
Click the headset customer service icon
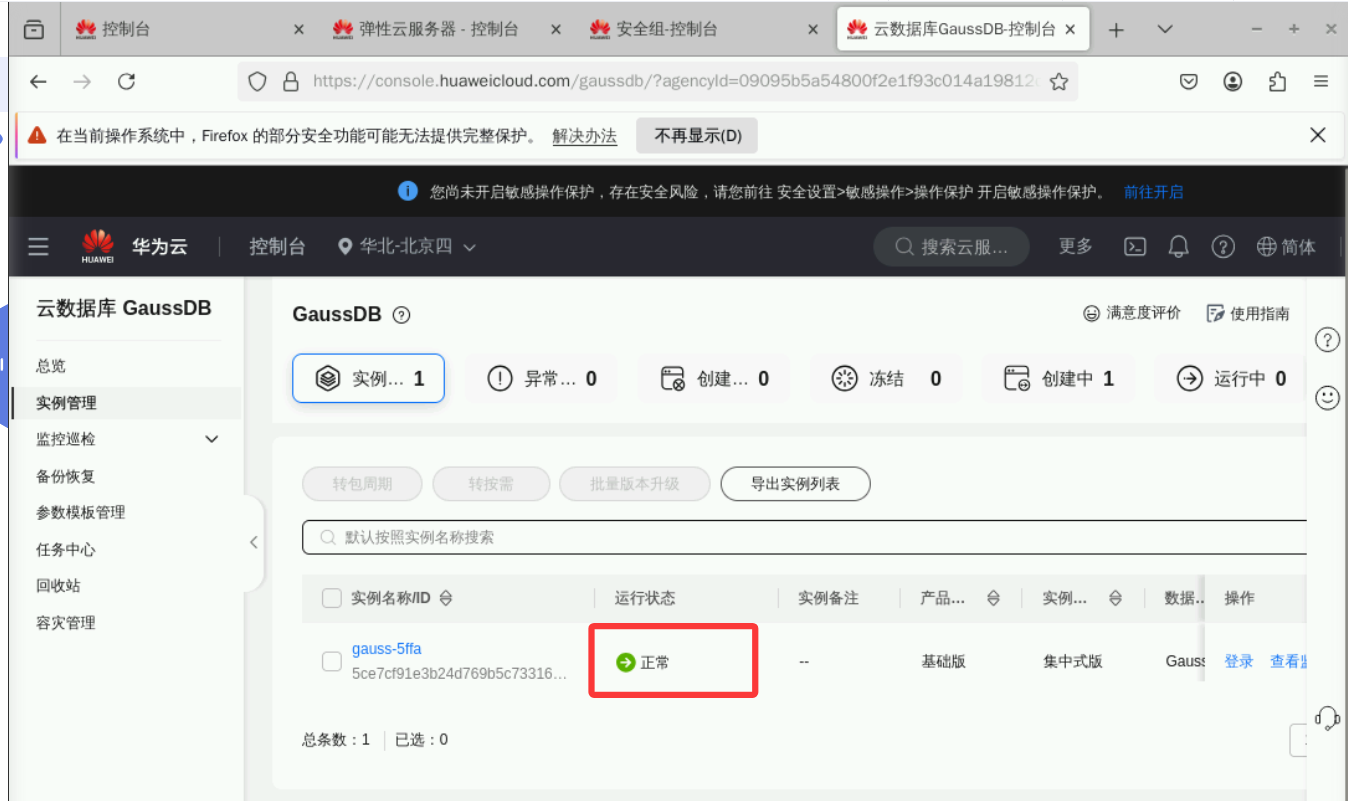pyautogui.click(x=1328, y=717)
